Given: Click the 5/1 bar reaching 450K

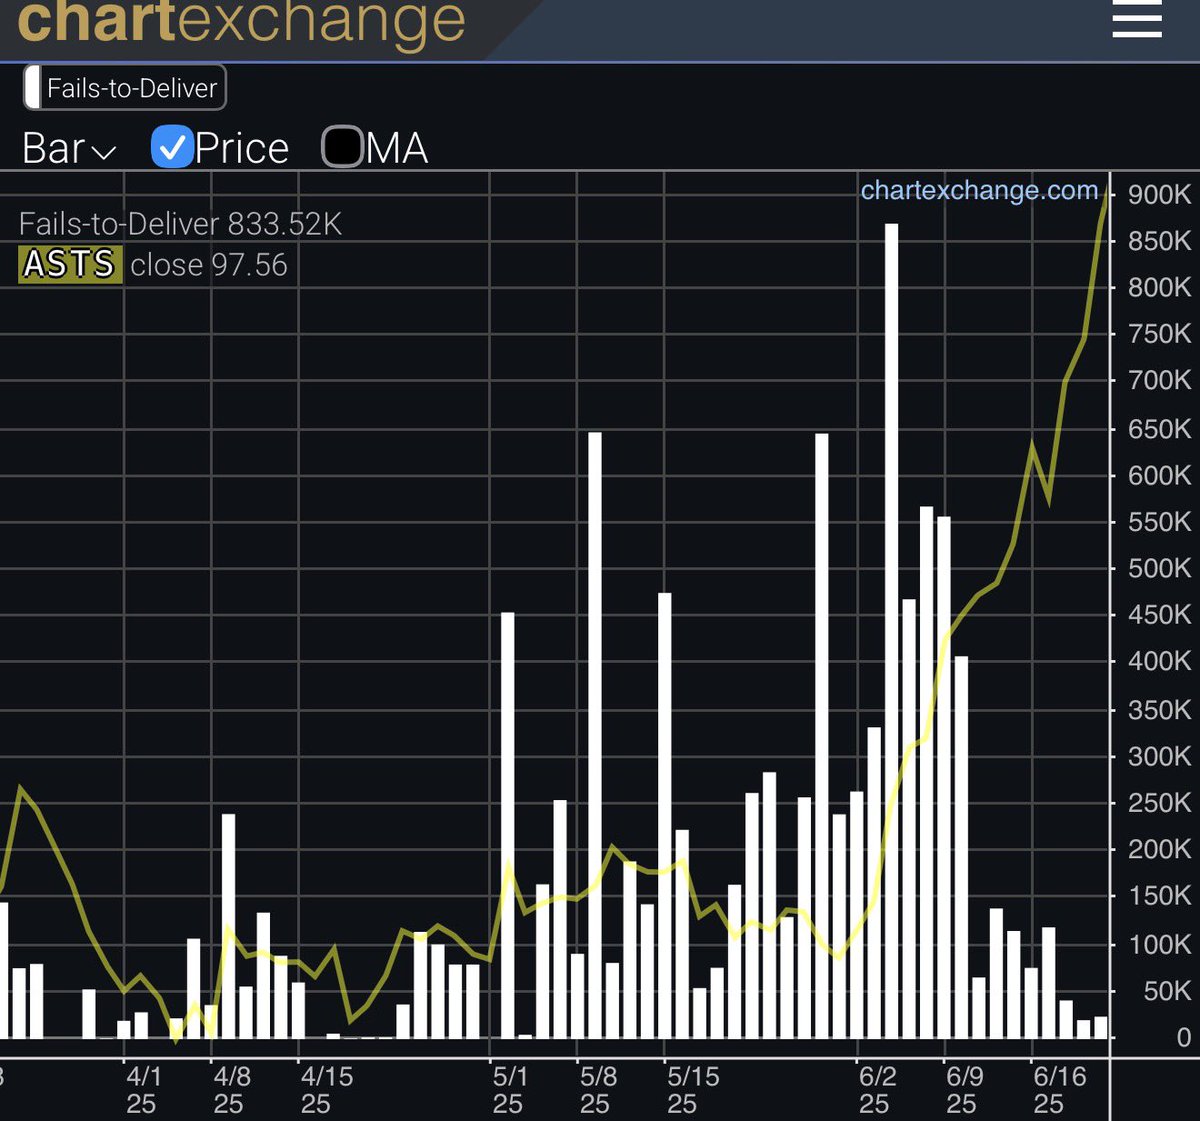Looking at the screenshot, I should 507,825.
